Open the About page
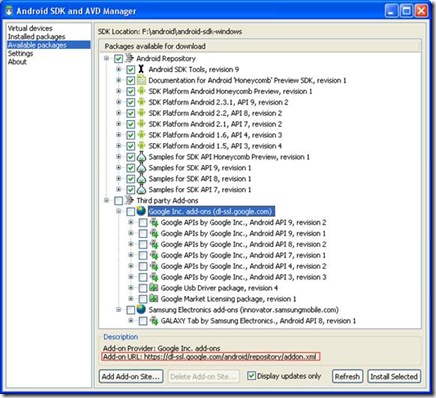 [17, 62]
